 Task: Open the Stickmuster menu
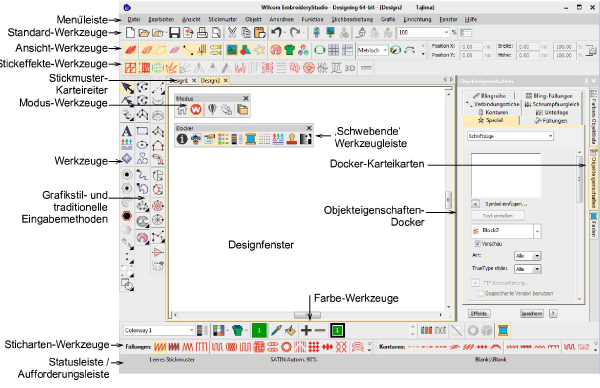(x=223, y=19)
